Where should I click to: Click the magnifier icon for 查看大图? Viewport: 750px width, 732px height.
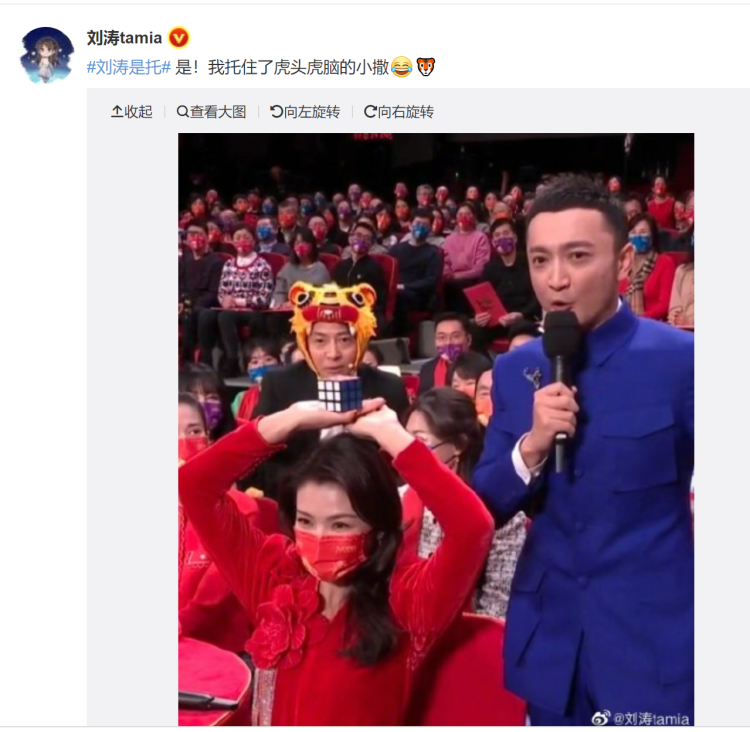click(x=182, y=112)
